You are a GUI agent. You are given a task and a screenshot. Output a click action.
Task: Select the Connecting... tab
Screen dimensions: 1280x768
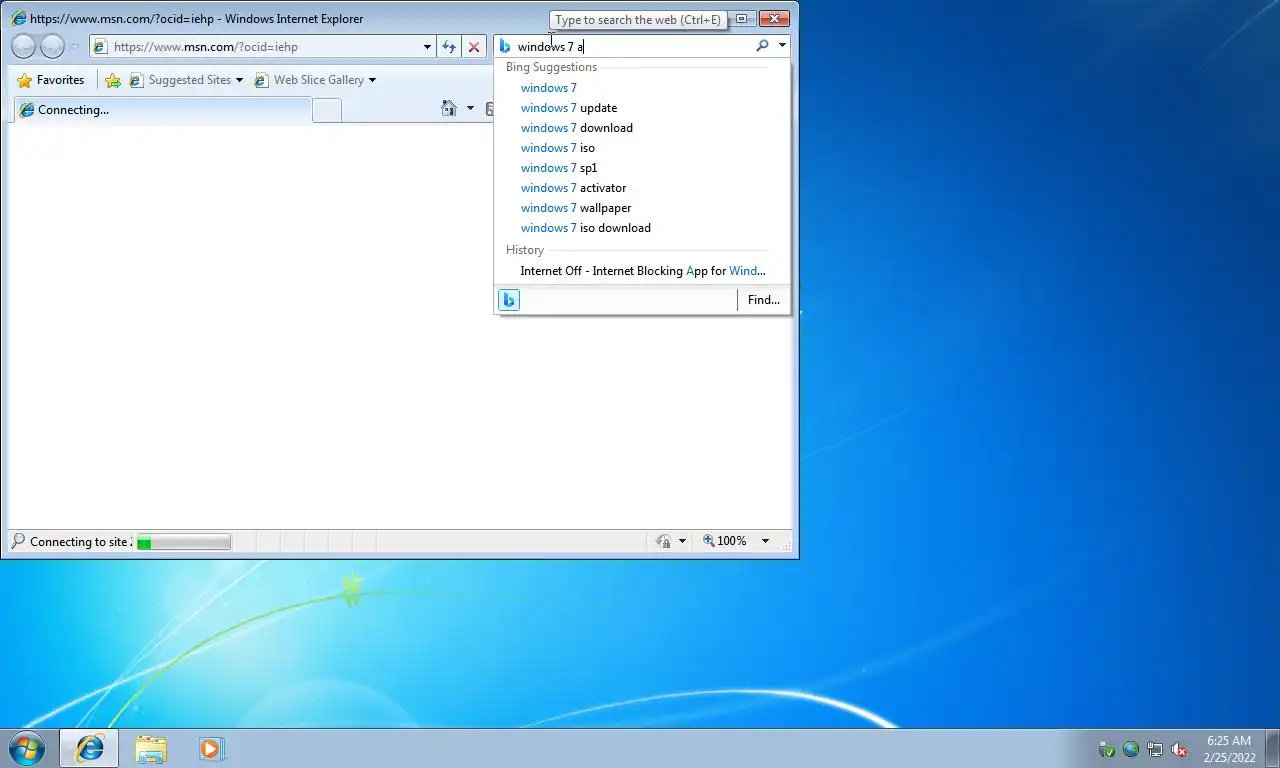tap(160, 110)
